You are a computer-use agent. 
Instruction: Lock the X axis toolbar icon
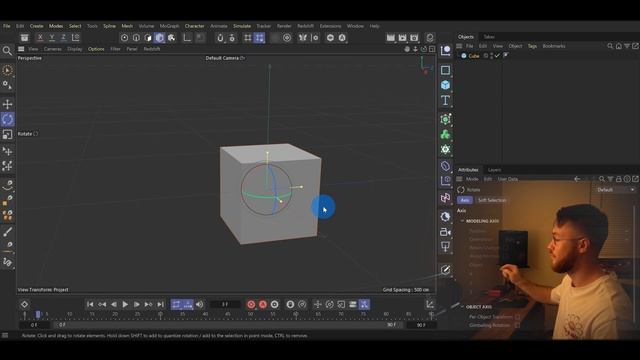(x=40, y=38)
